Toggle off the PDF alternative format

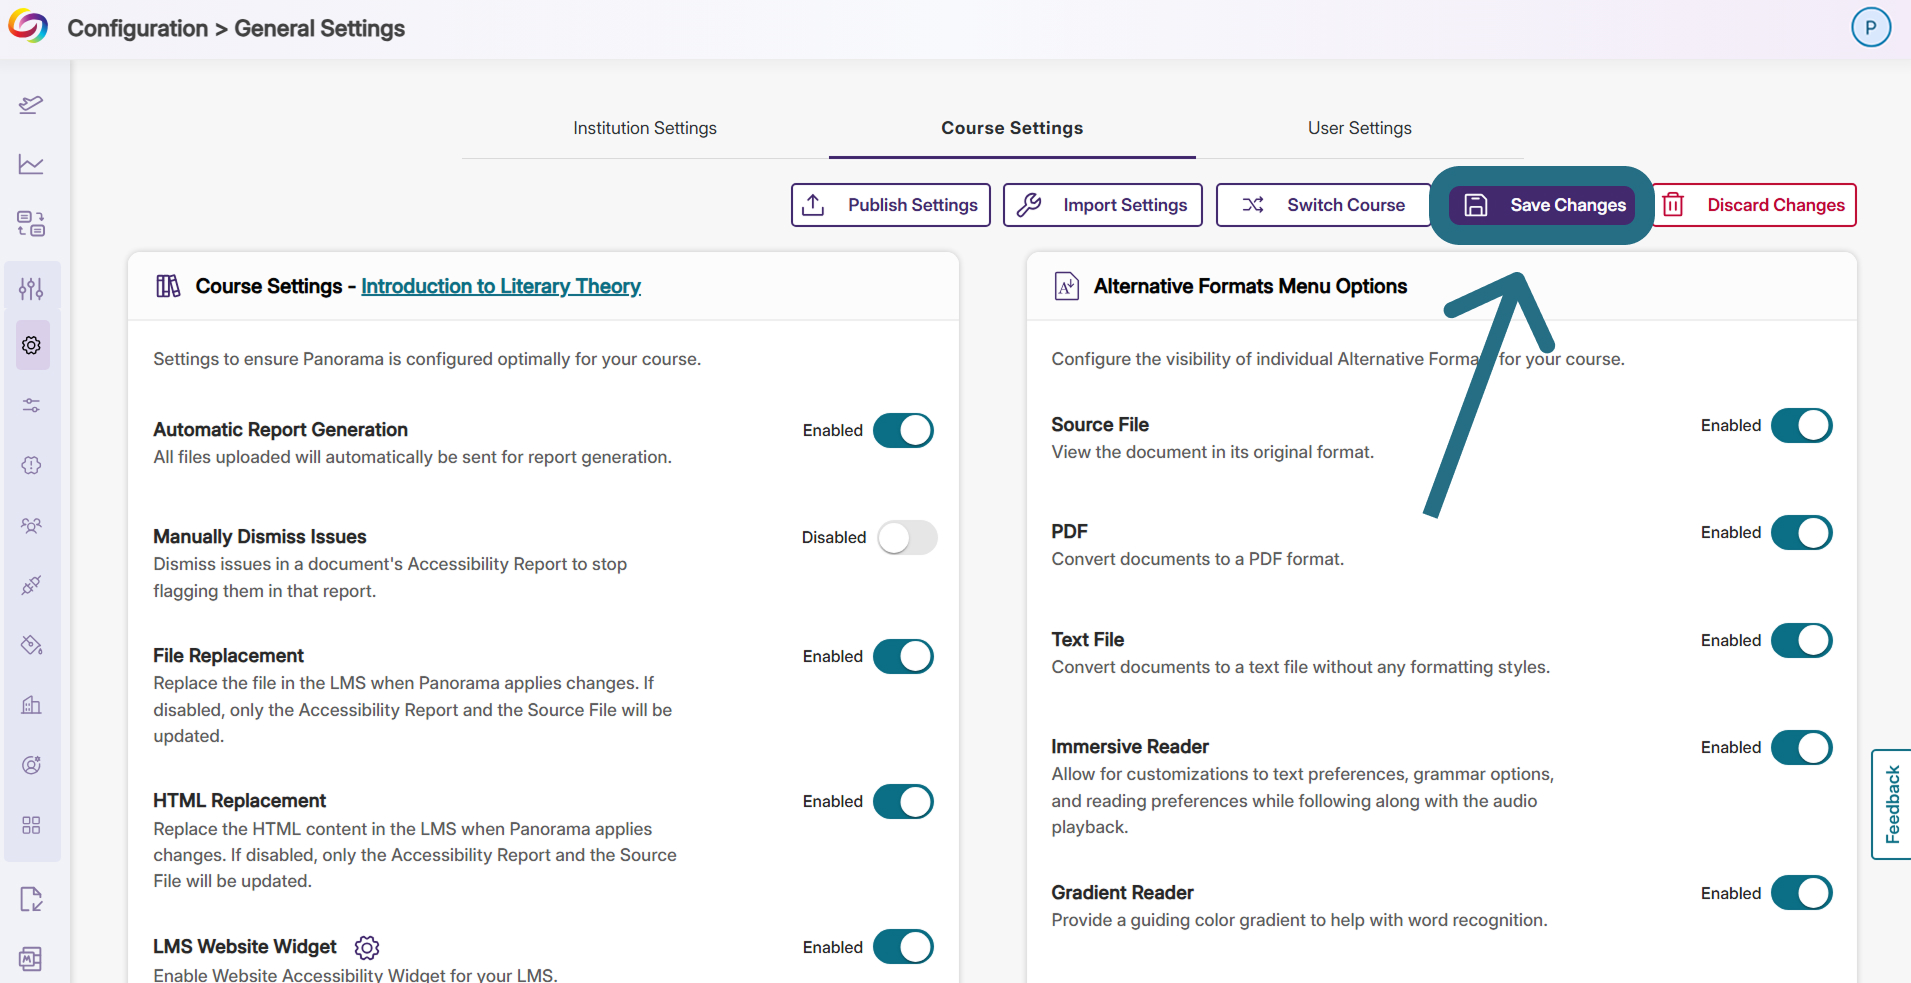click(x=1802, y=533)
